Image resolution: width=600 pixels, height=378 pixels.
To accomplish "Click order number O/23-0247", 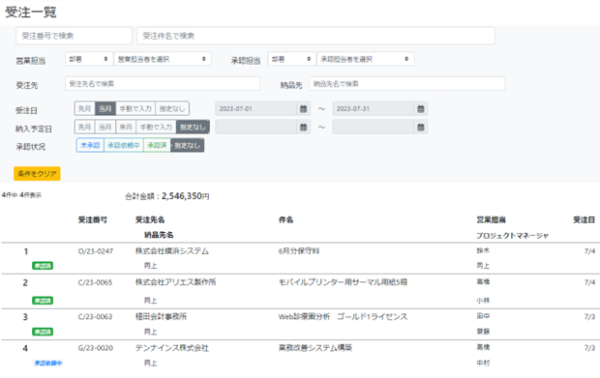I will pyautogui.click(x=96, y=251).
